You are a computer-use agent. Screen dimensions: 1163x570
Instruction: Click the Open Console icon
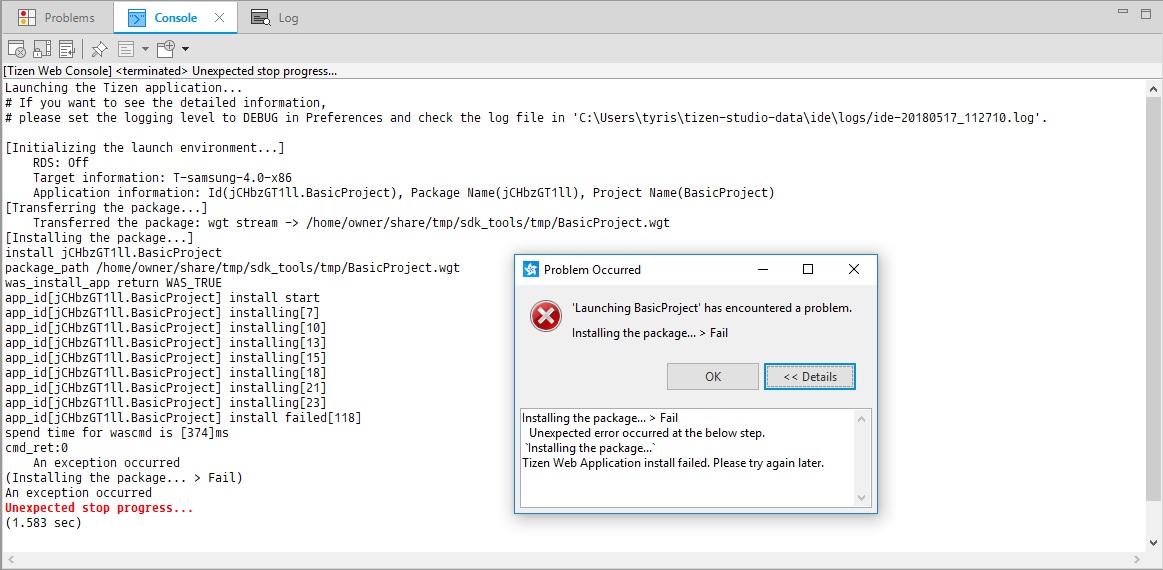(166, 48)
